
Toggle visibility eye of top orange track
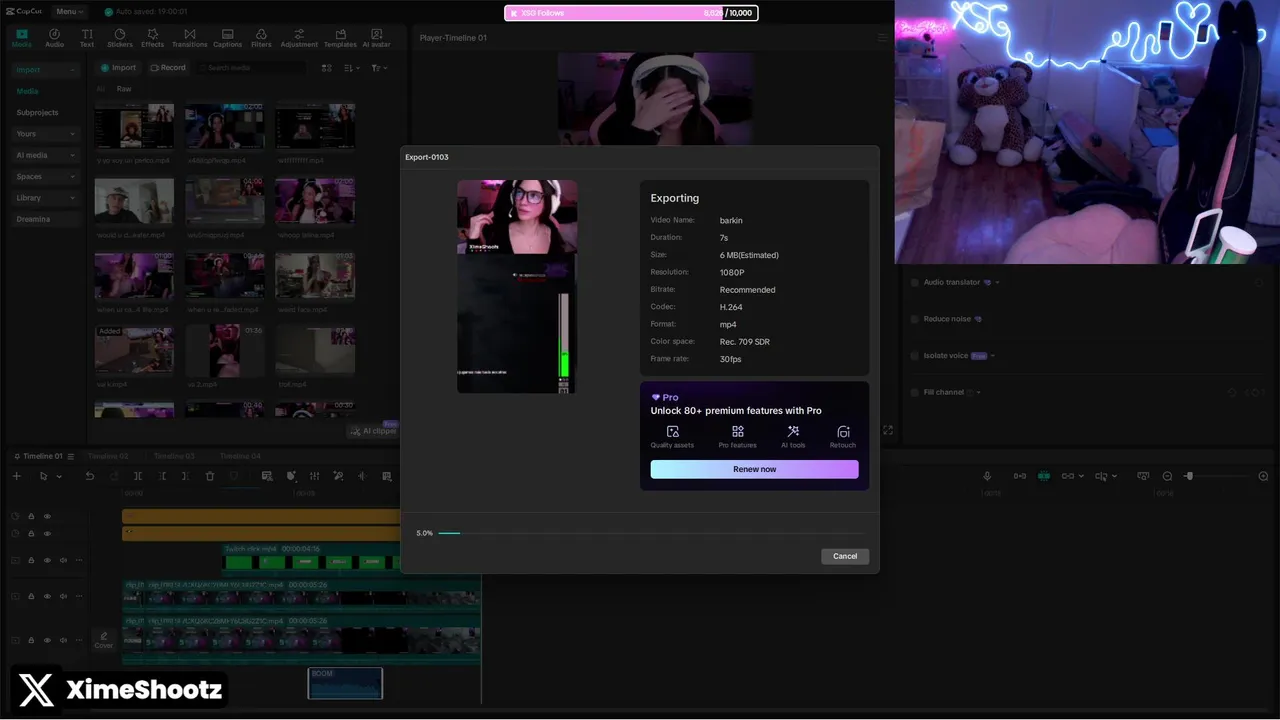(x=47, y=516)
